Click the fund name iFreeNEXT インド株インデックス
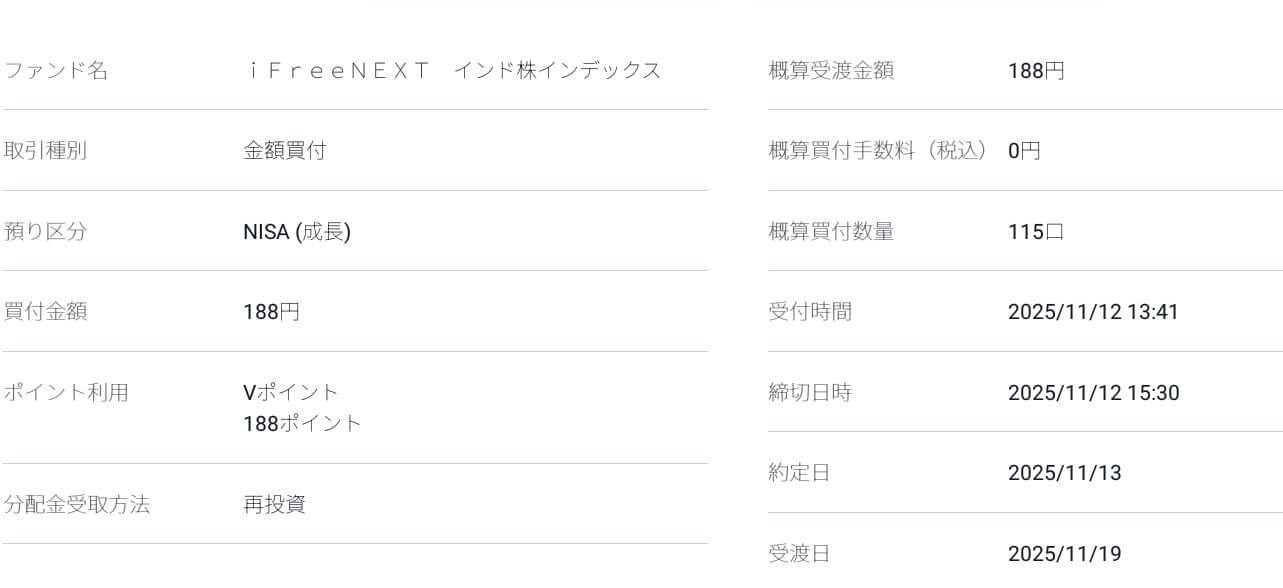This screenshot has height=588, width=1283. click(x=452, y=71)
